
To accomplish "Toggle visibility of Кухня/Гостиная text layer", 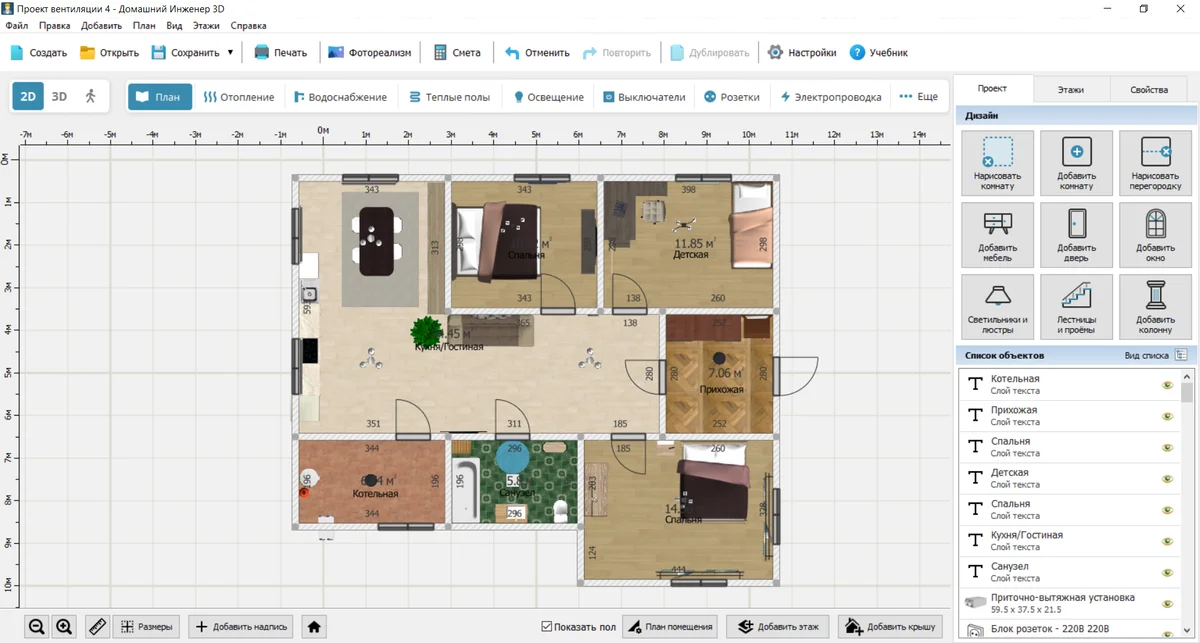I will [x=1167, y=541].
